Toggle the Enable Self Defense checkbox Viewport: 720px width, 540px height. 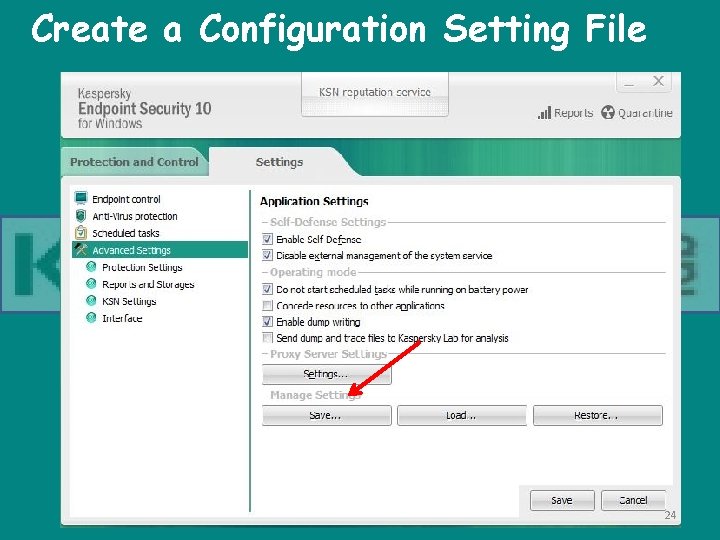(267, 239)
